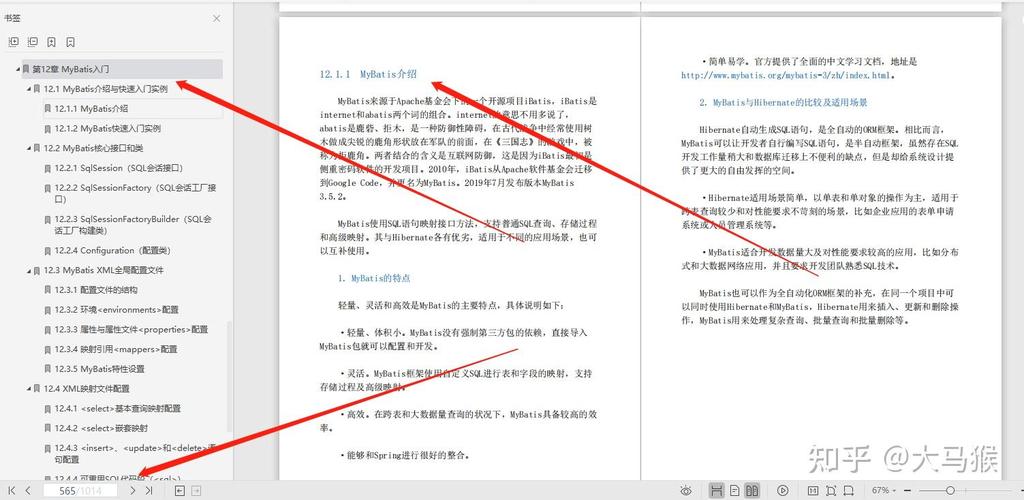
Task: Collapse 第12章 MyBatis入门 tree node
Action: point(18,69)
